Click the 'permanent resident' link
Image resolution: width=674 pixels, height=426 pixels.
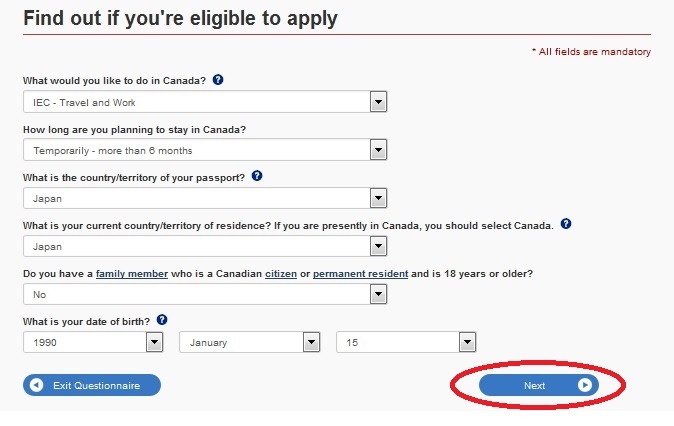(x=360, y=273)
